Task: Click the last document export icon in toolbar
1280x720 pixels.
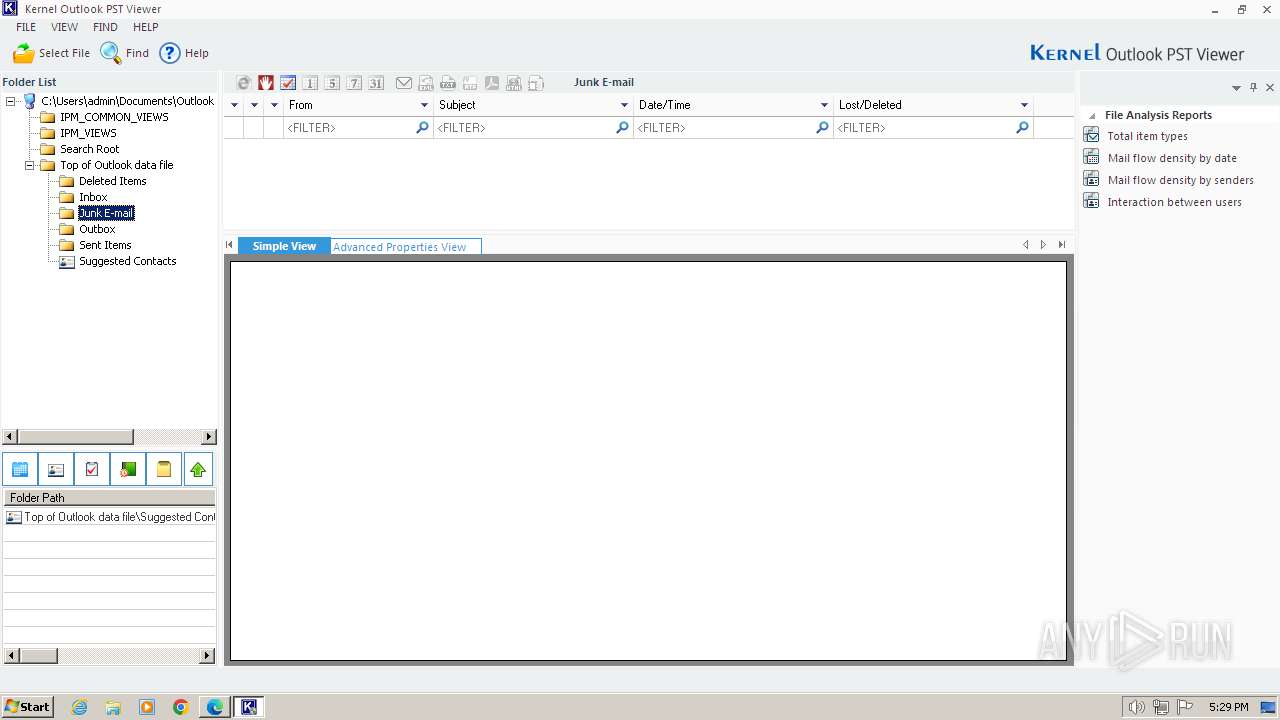Action: pos(536,83)
